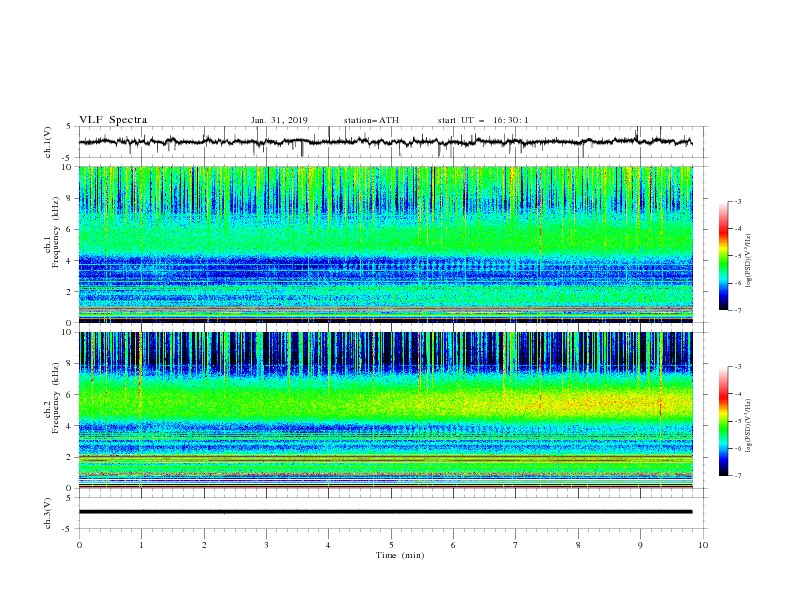The width and height of the screenshot is (792, 612).
Task: Click the ch.2 frequency spectrogram panel
Action: [385, 410]
